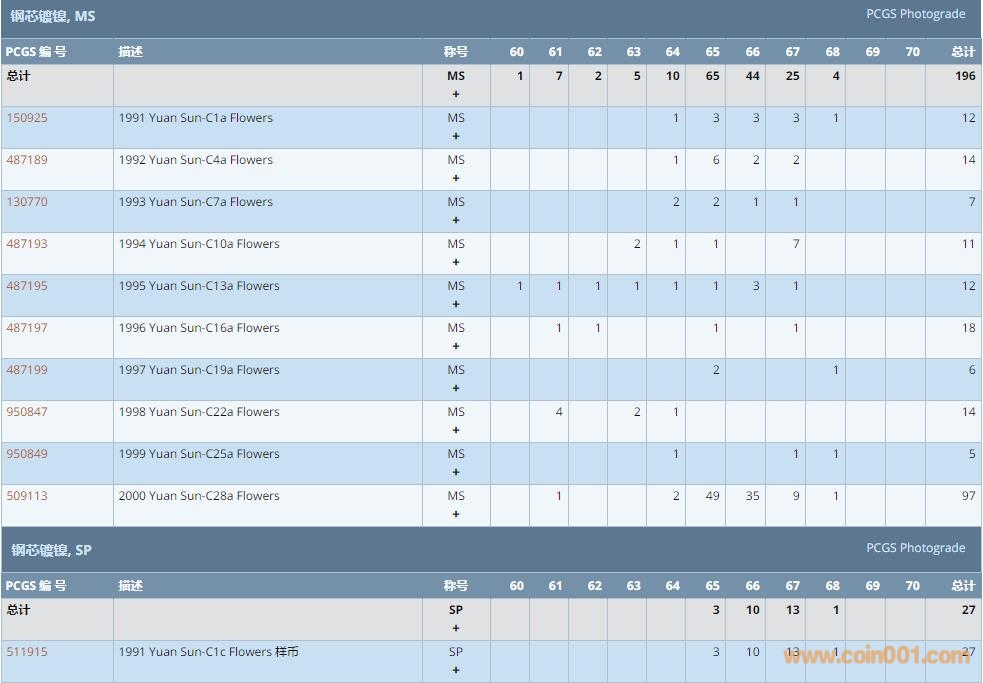This screenshot has height=683, width=983.
Task: Open PCGS number 150925 link
Action: pyautogui.click(x=27, y=118)
